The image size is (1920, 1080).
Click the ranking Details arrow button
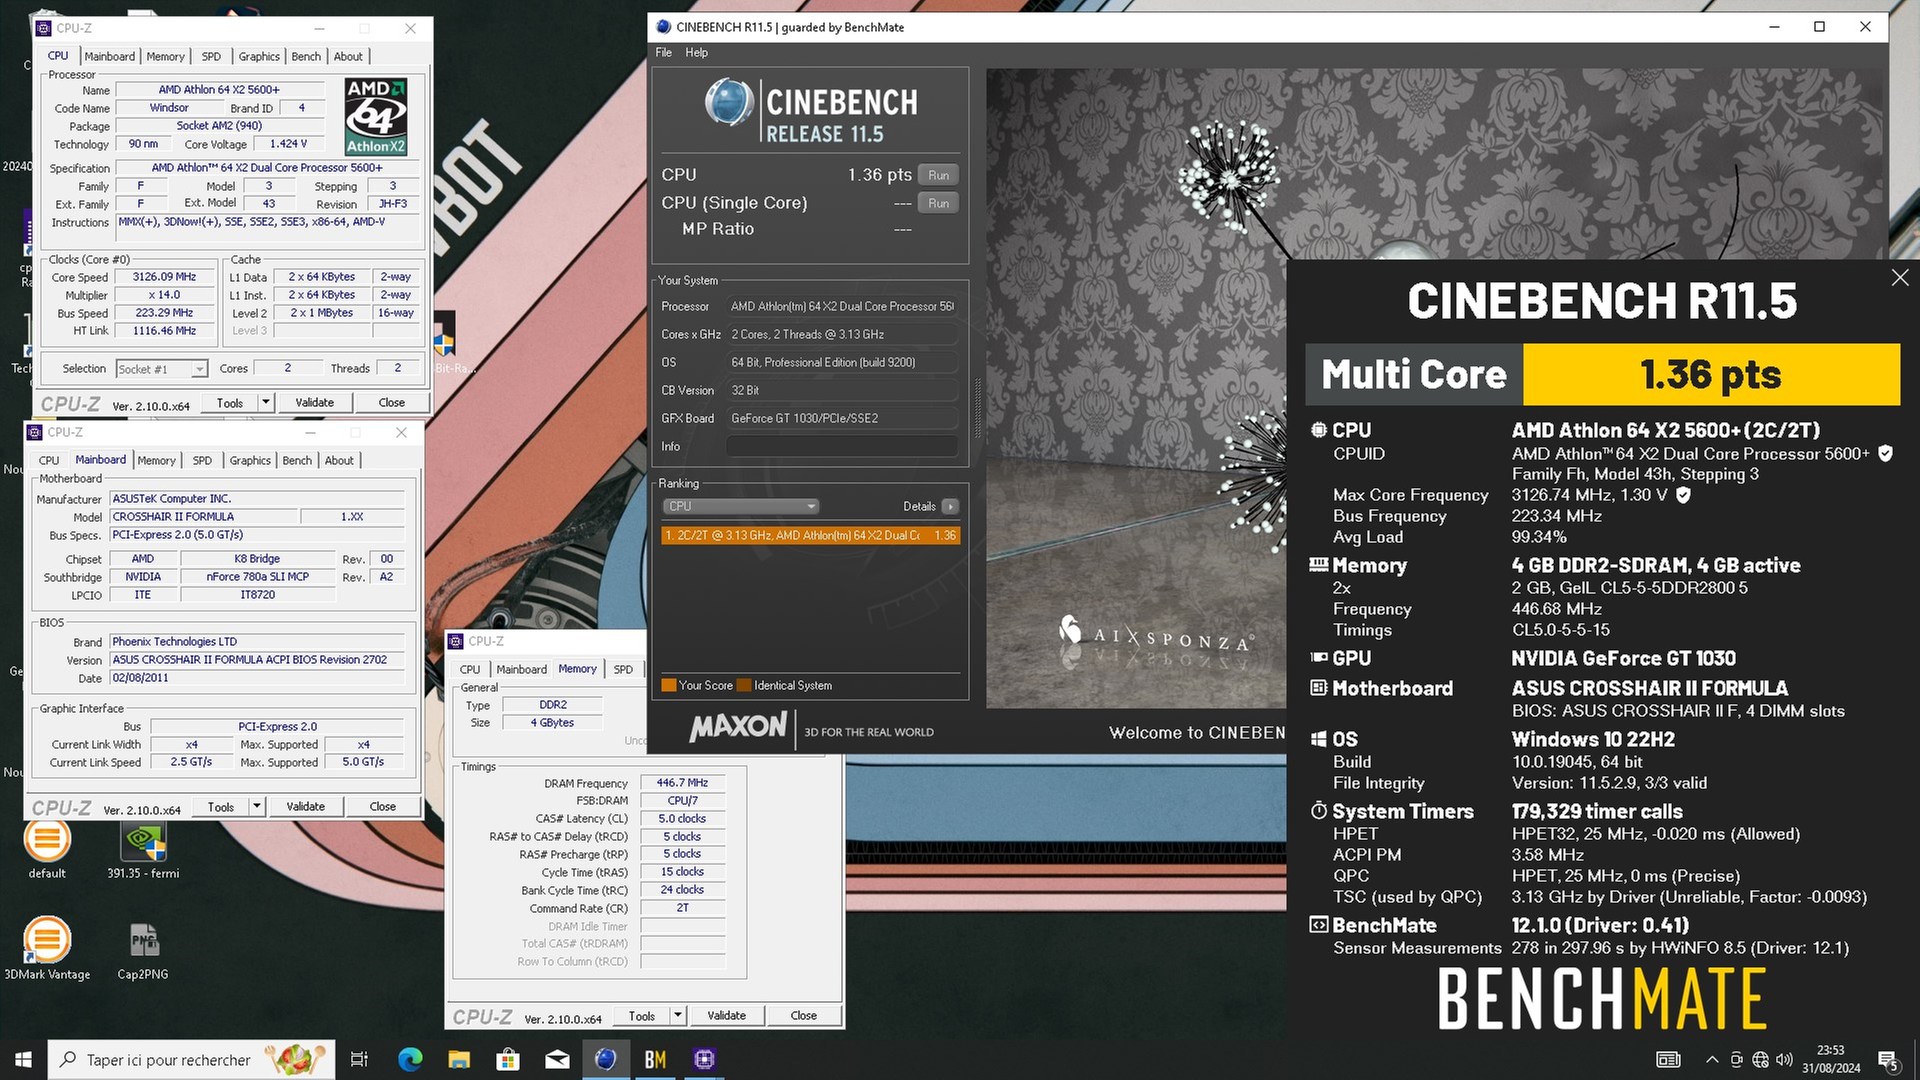[950, 506]
